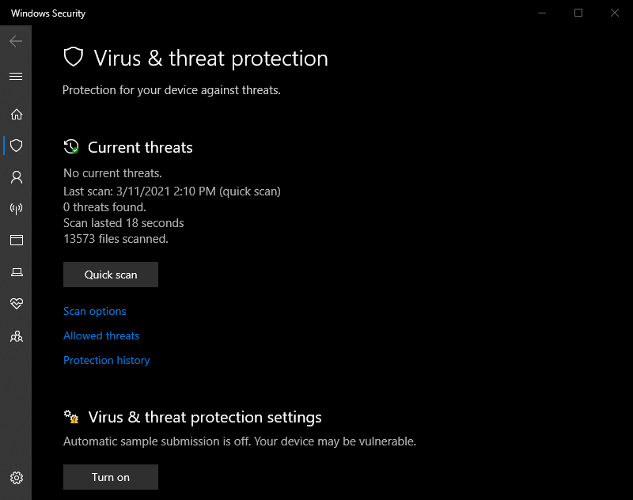Click the protection settings gears warning icon
The image size is (633, 500).
(71, 417)
